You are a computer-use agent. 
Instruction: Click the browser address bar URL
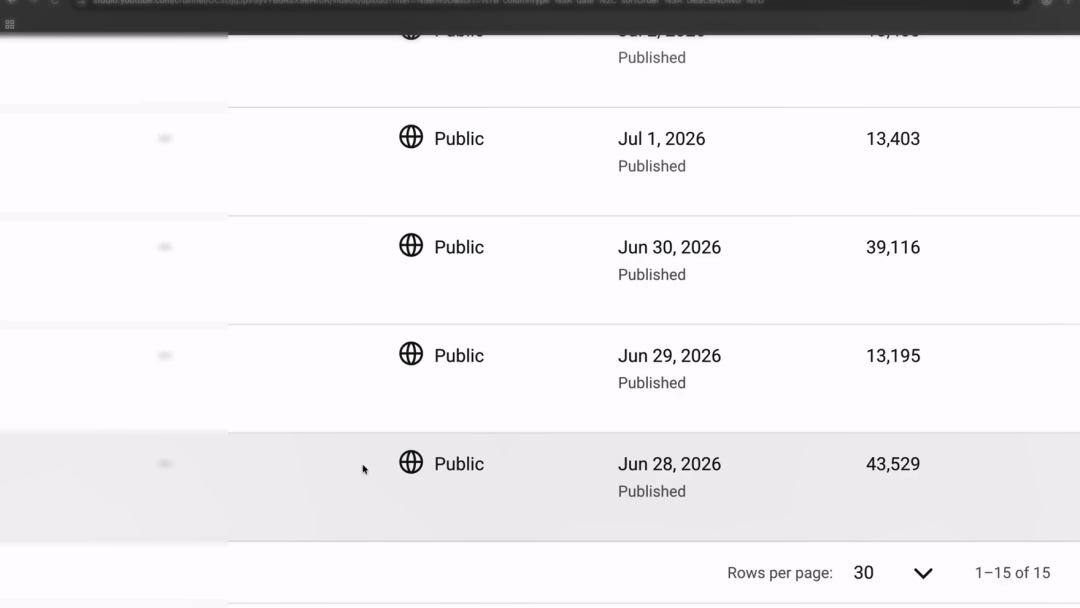click(427, 3)
